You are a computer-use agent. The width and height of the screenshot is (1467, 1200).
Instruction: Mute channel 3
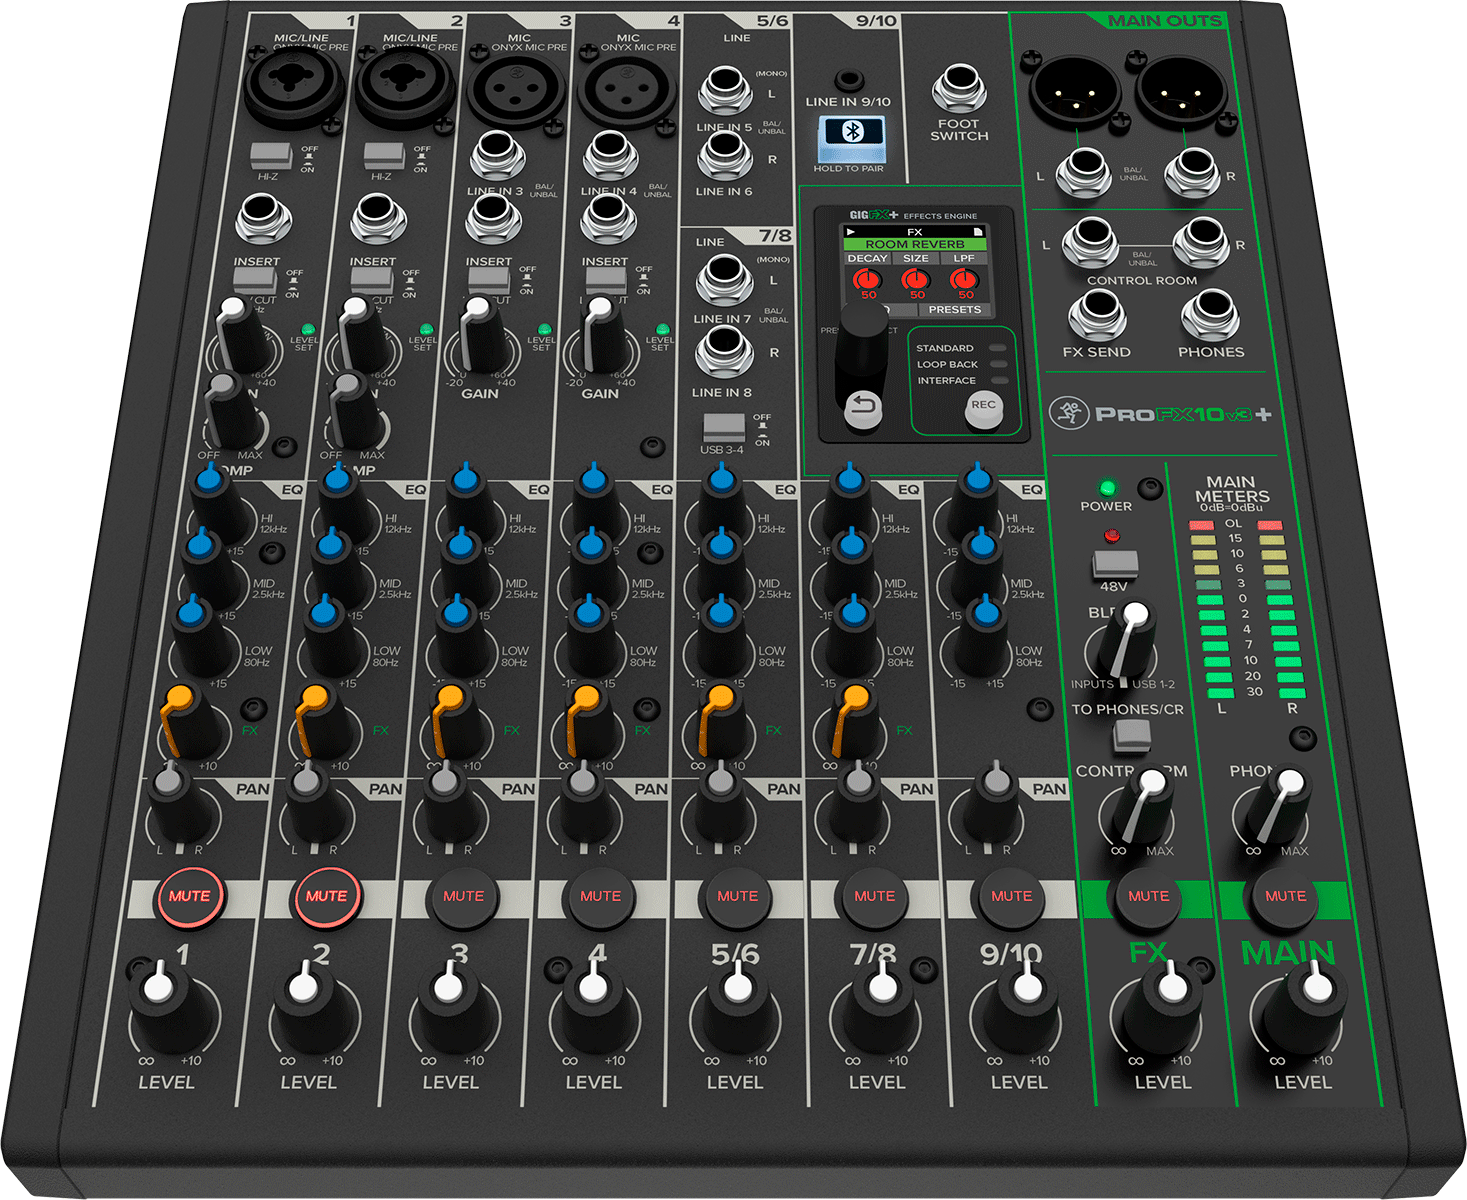(x=463, y=896)
